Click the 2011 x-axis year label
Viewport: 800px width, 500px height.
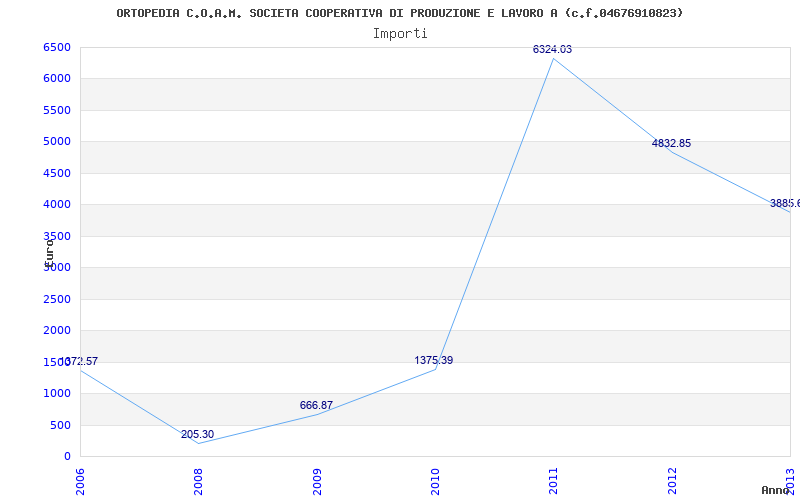554,482
